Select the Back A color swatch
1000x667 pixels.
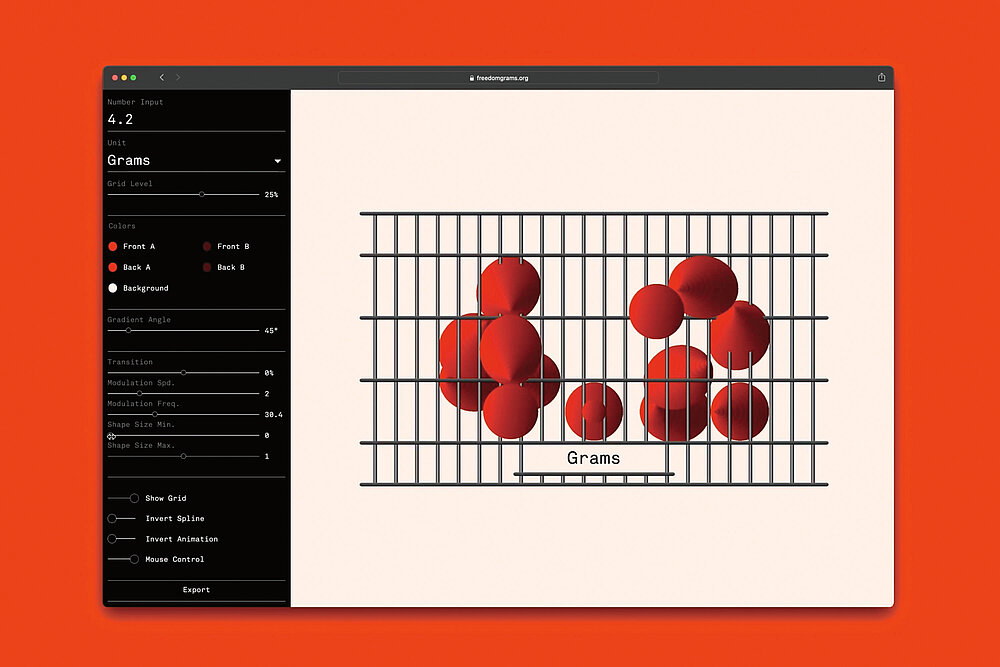pyautogui.click(x=113, y=267)
